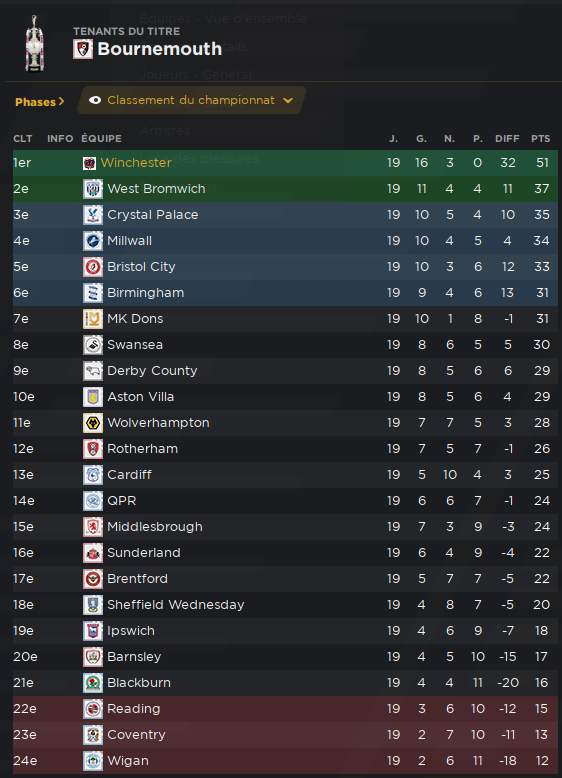562x778 pixels.
Task: Toggle the eye icon in view selector
Action: pyautogui.click(x=95, y=100)
